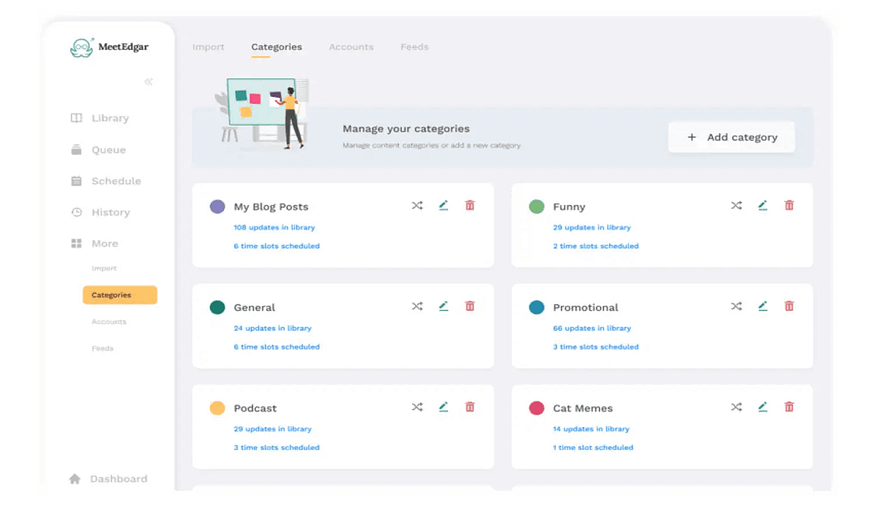Screen dimensions: 875x506
Task: Click the red Cat Memes color dot
Action: pyautogui.click(x=536, y=408)
